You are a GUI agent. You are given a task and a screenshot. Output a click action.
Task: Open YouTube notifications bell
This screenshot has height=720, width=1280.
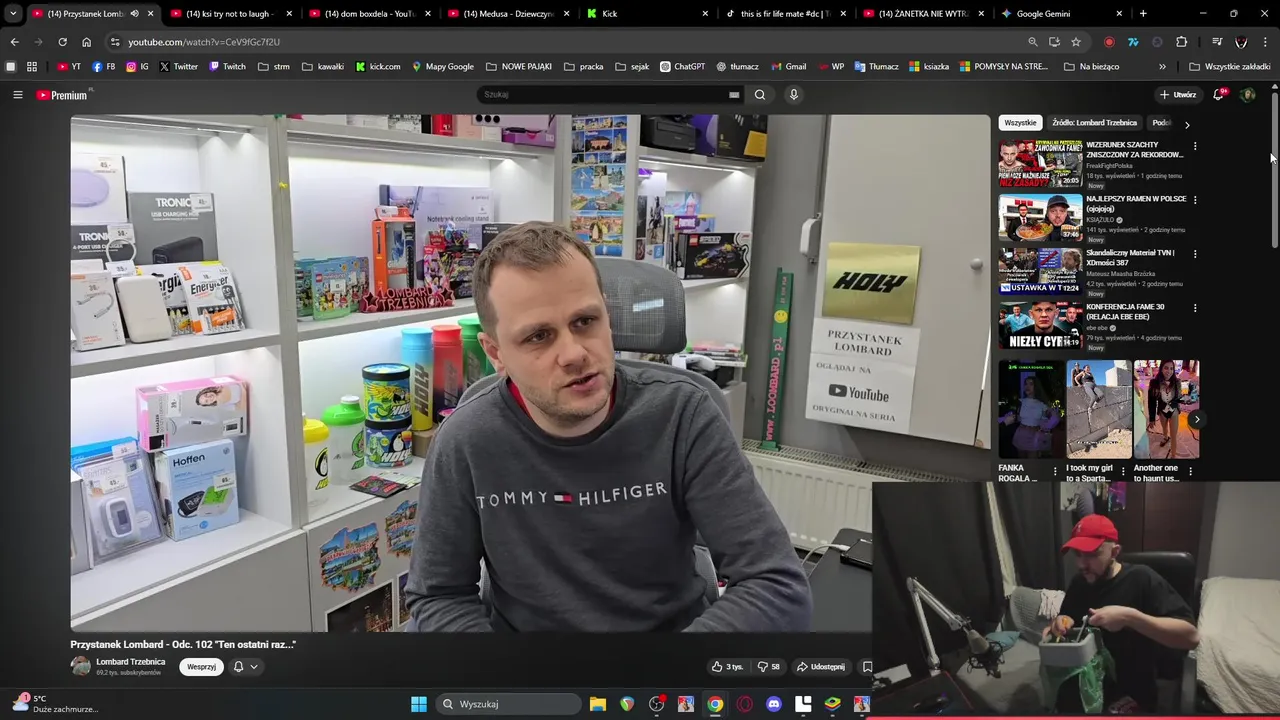(1219, 95)
